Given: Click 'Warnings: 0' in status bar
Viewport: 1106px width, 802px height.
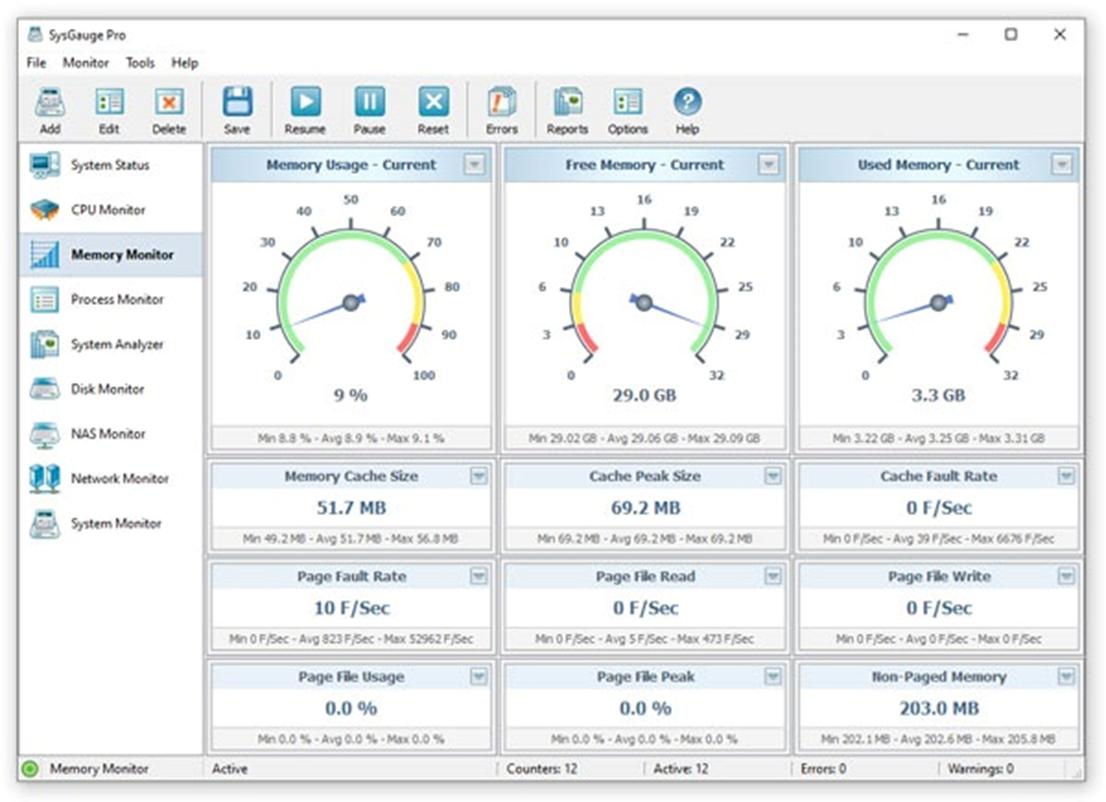Looking at the screenshot, I should click(x=980, y=769).
